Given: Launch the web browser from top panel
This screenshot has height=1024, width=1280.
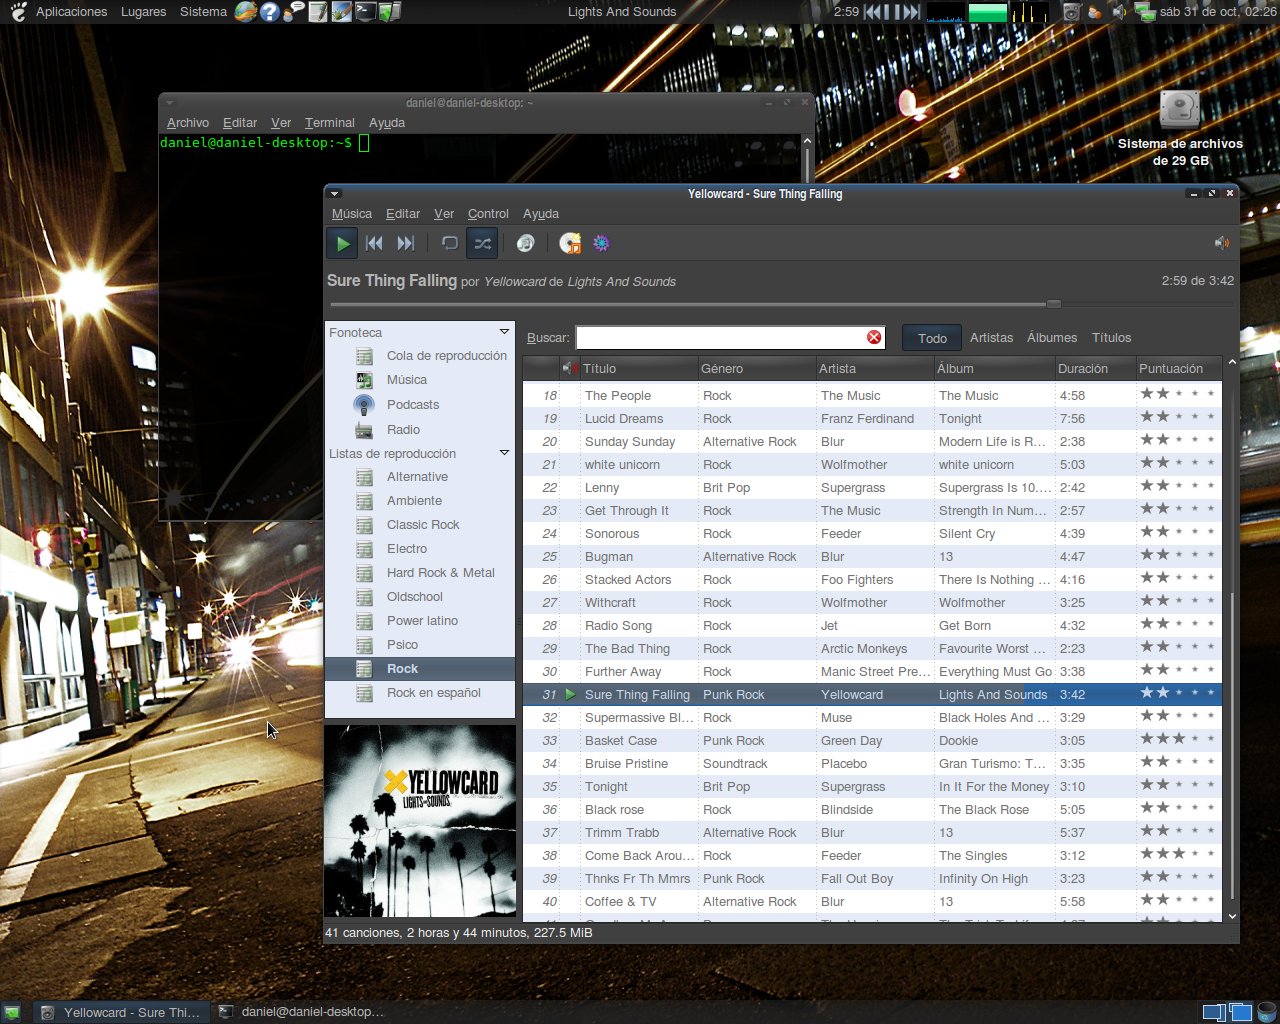Looking at the screenshot, I should (x=245, y=12).
